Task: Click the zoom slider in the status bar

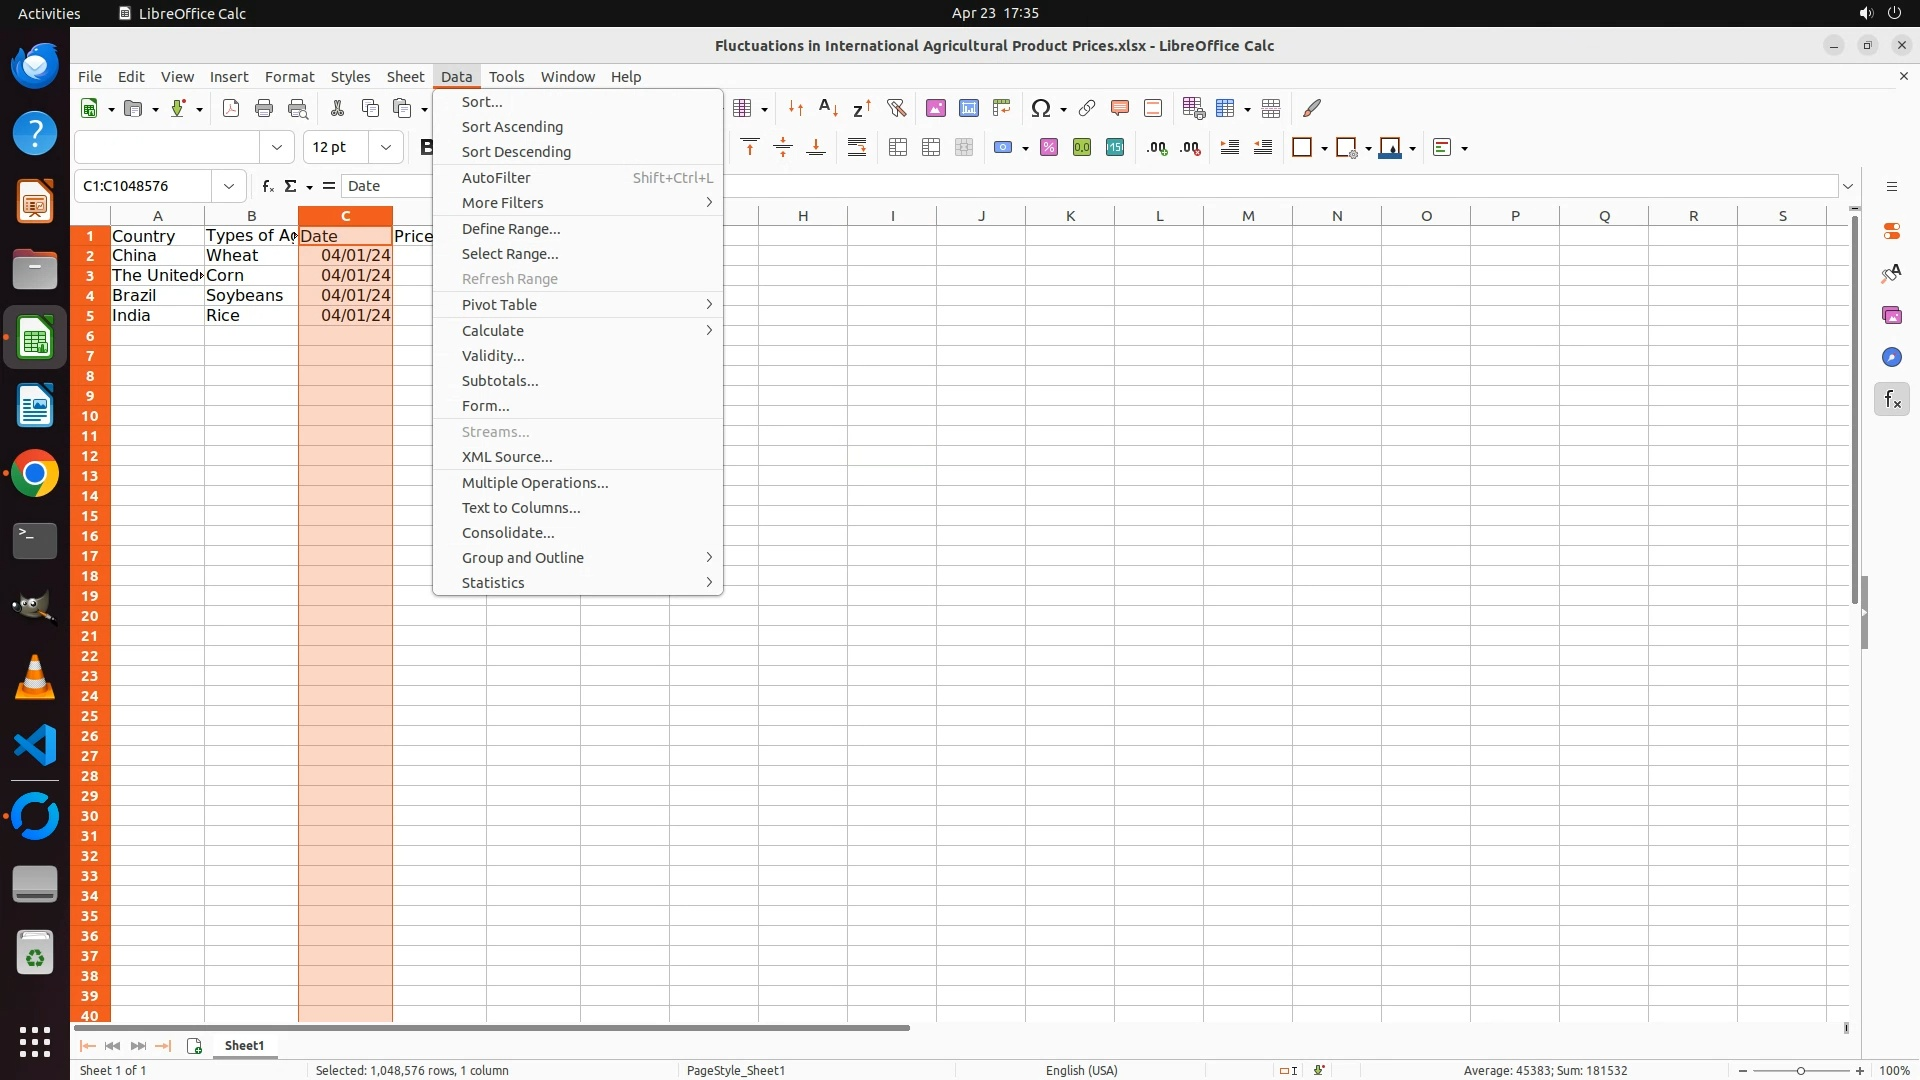Action: pos(1800,1071)
